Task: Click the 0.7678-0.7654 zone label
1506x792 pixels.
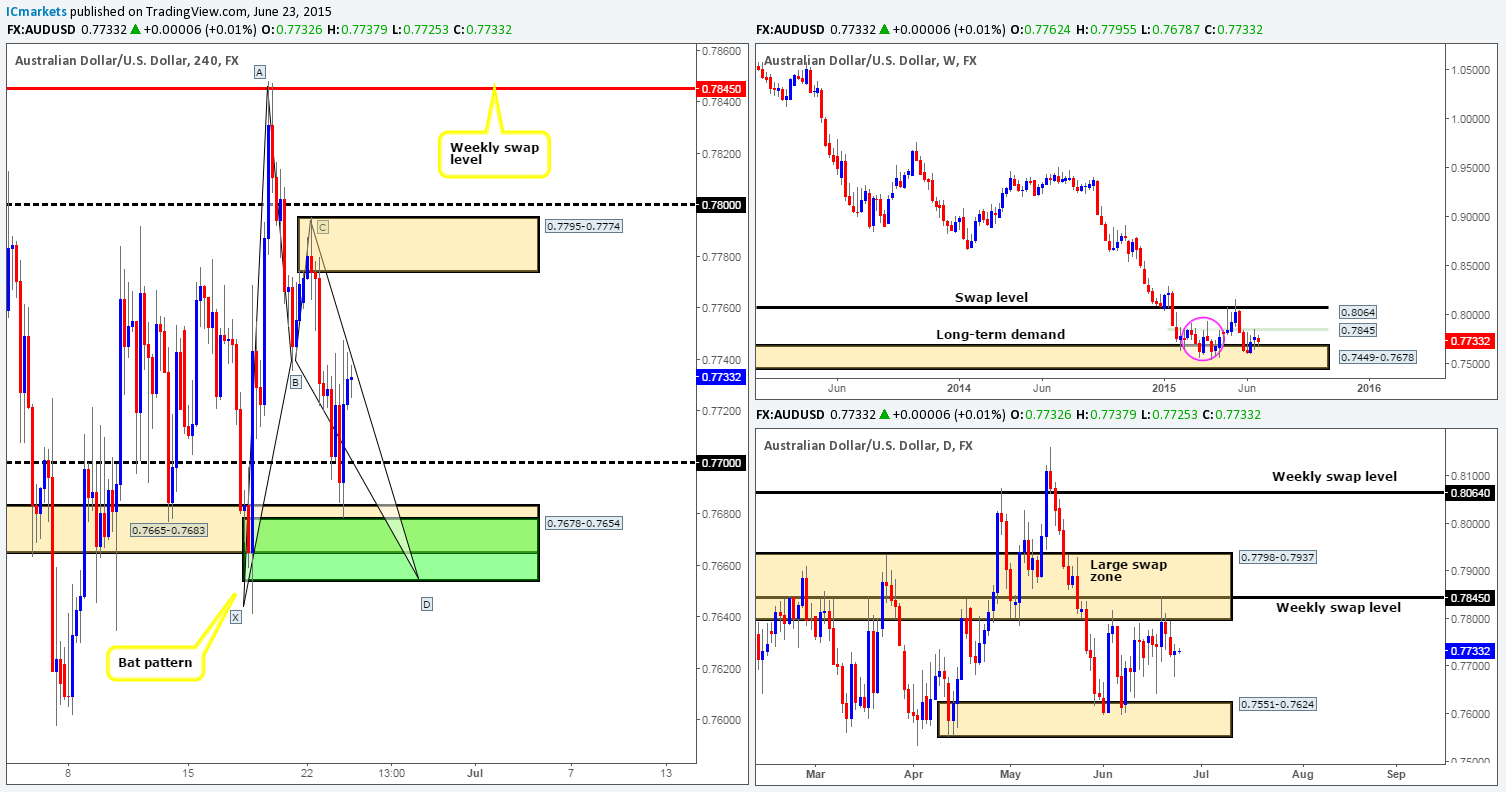Action: point(585,523)
